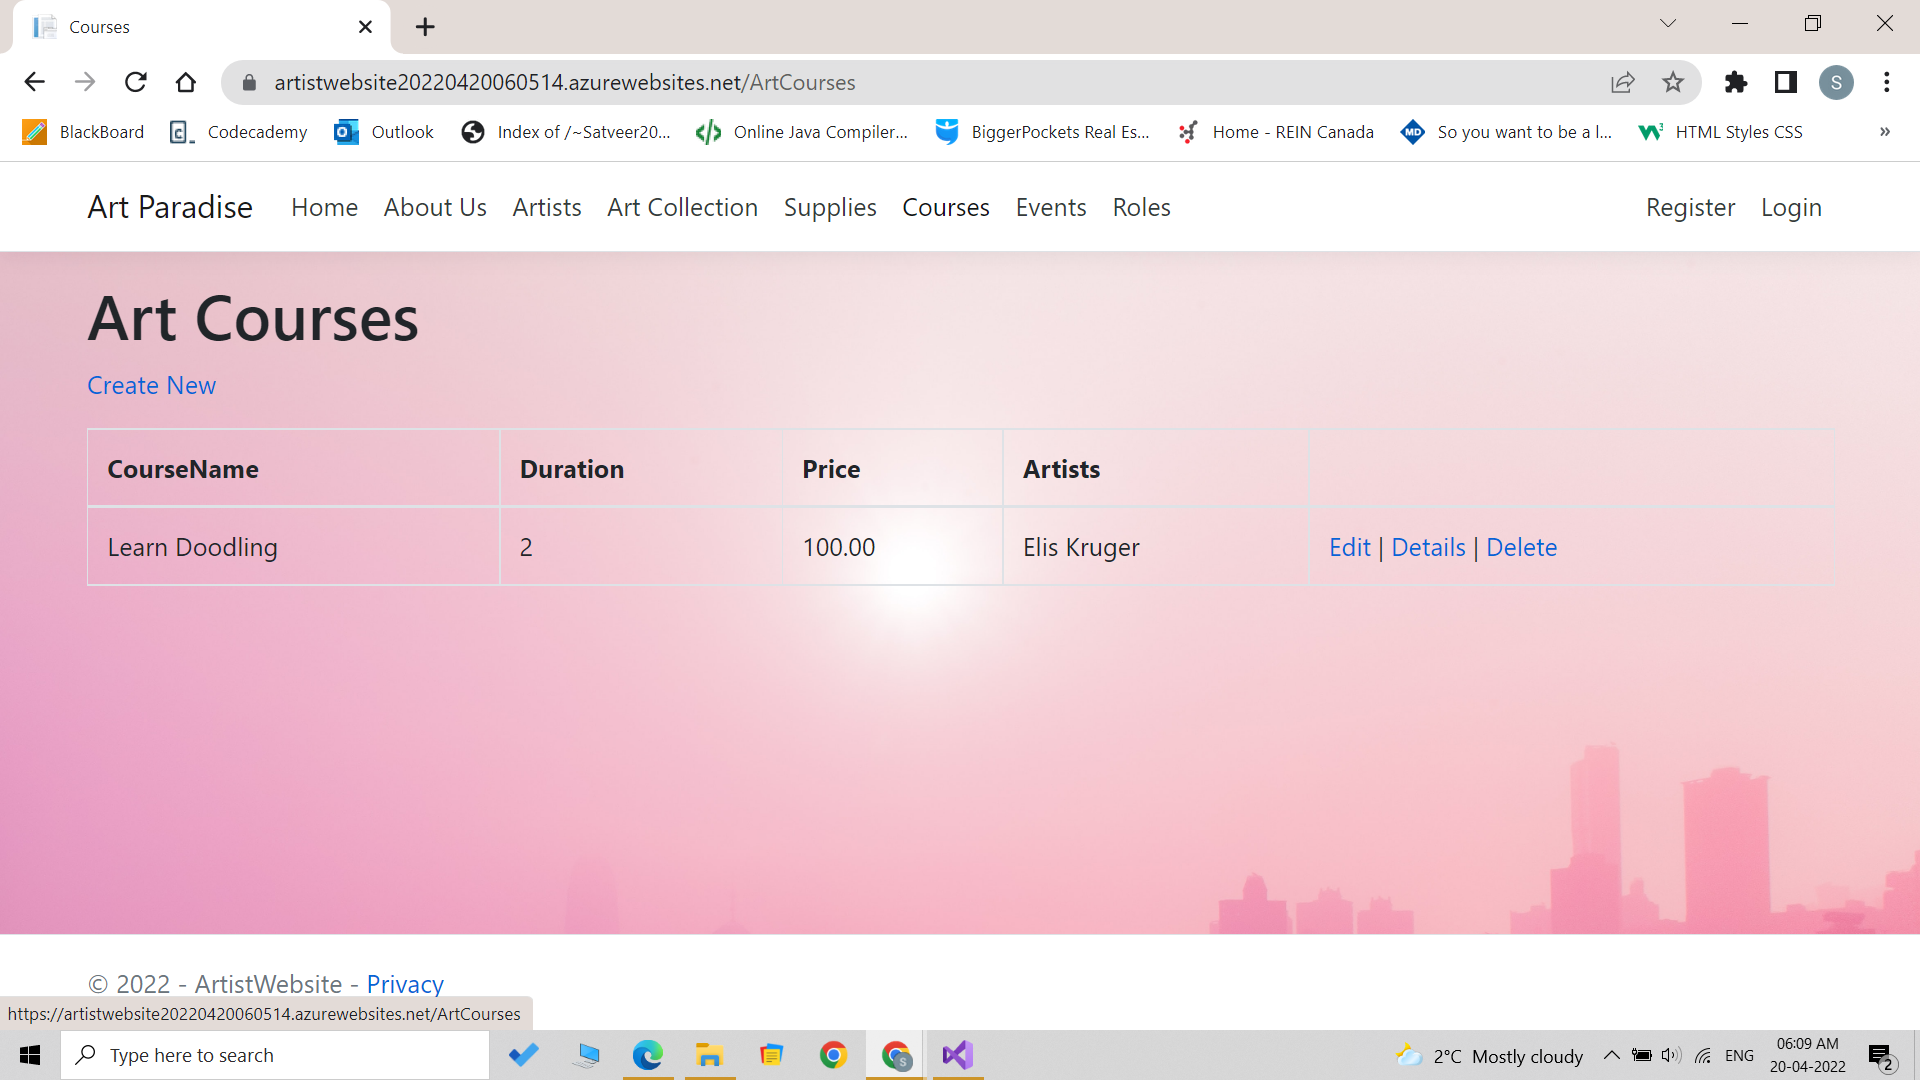Open Roles menu item
The image size is (1920, 1080).
[x=1141, y=207]
